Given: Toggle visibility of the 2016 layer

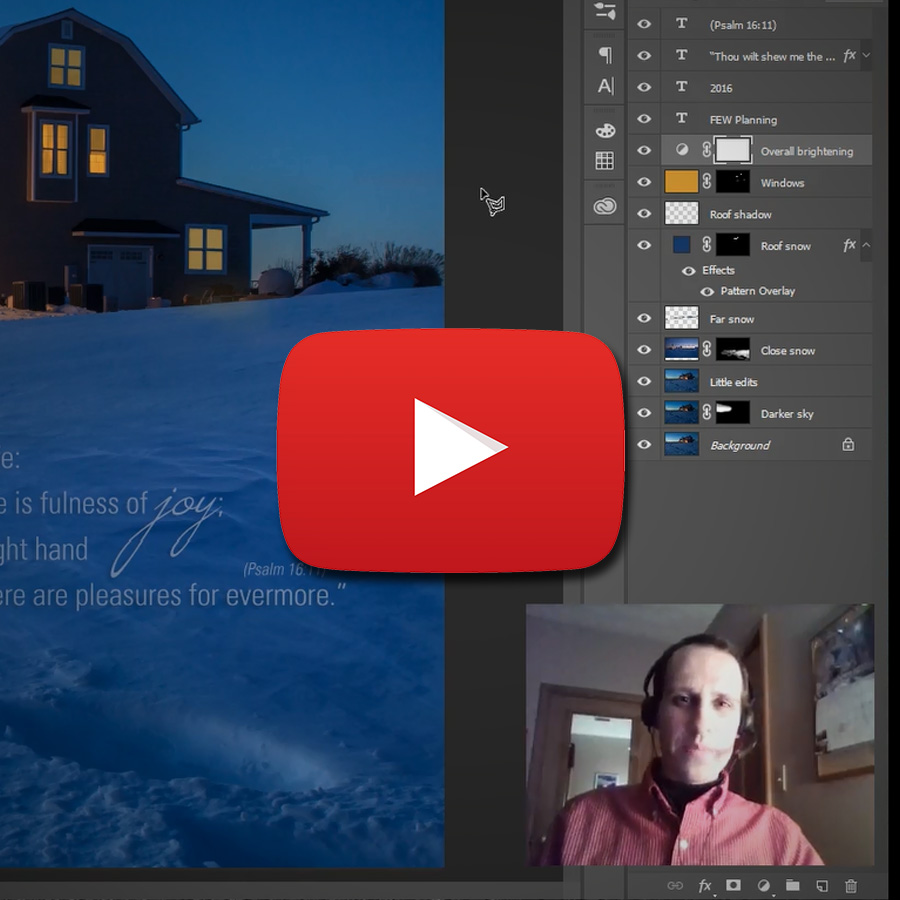Looking at the screenshot, I should pos(644,87).
